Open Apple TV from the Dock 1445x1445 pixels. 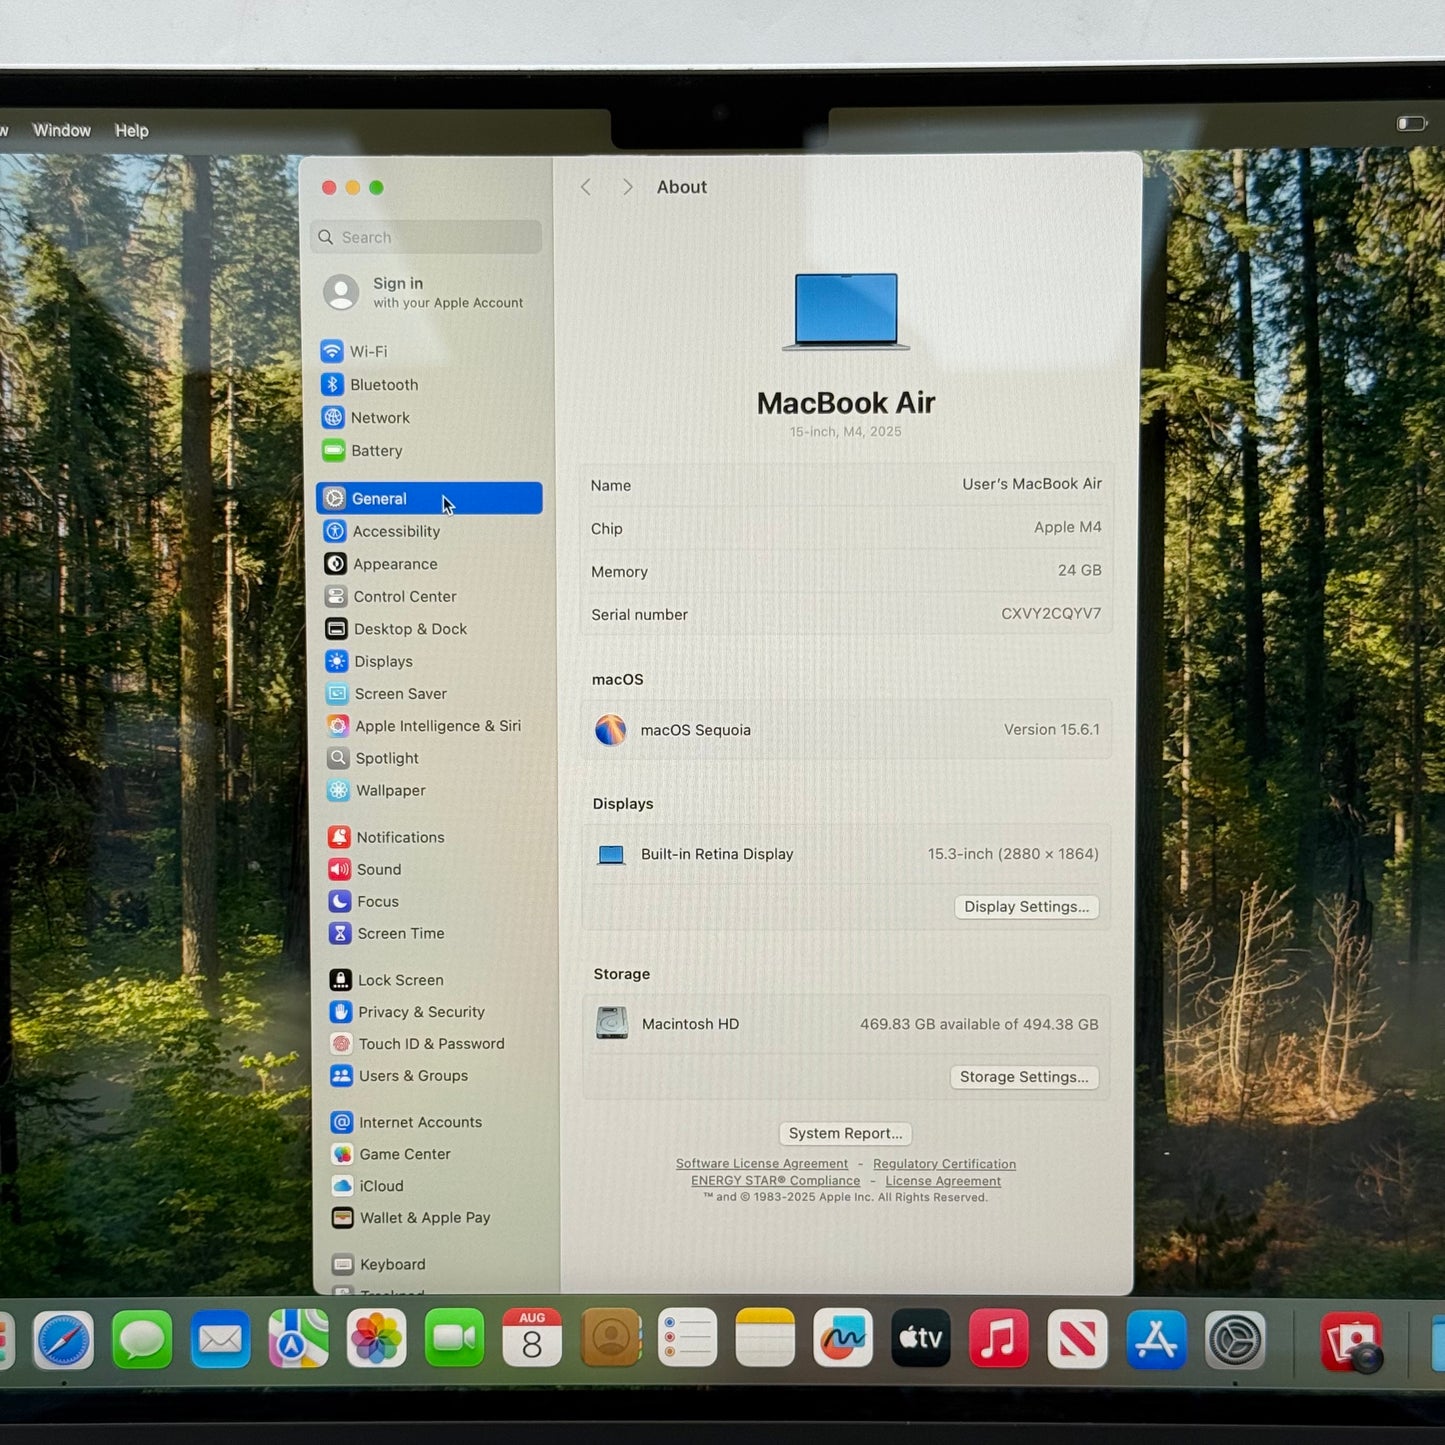pos(921,1338)
